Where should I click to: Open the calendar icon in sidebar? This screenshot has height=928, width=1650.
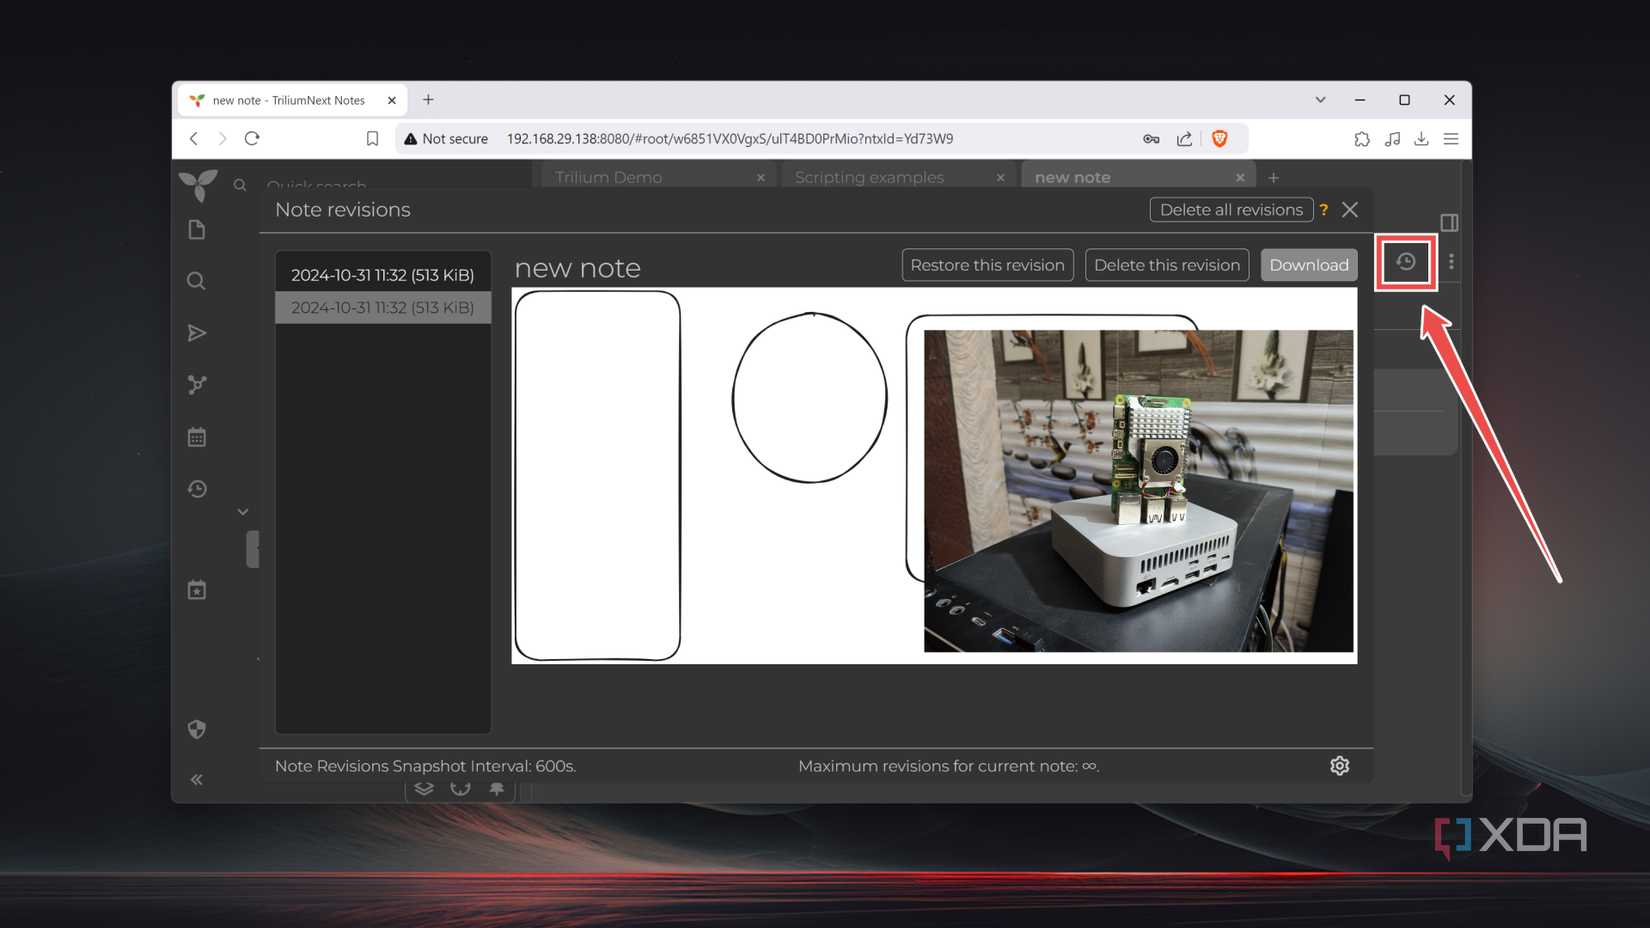point(197,437)
